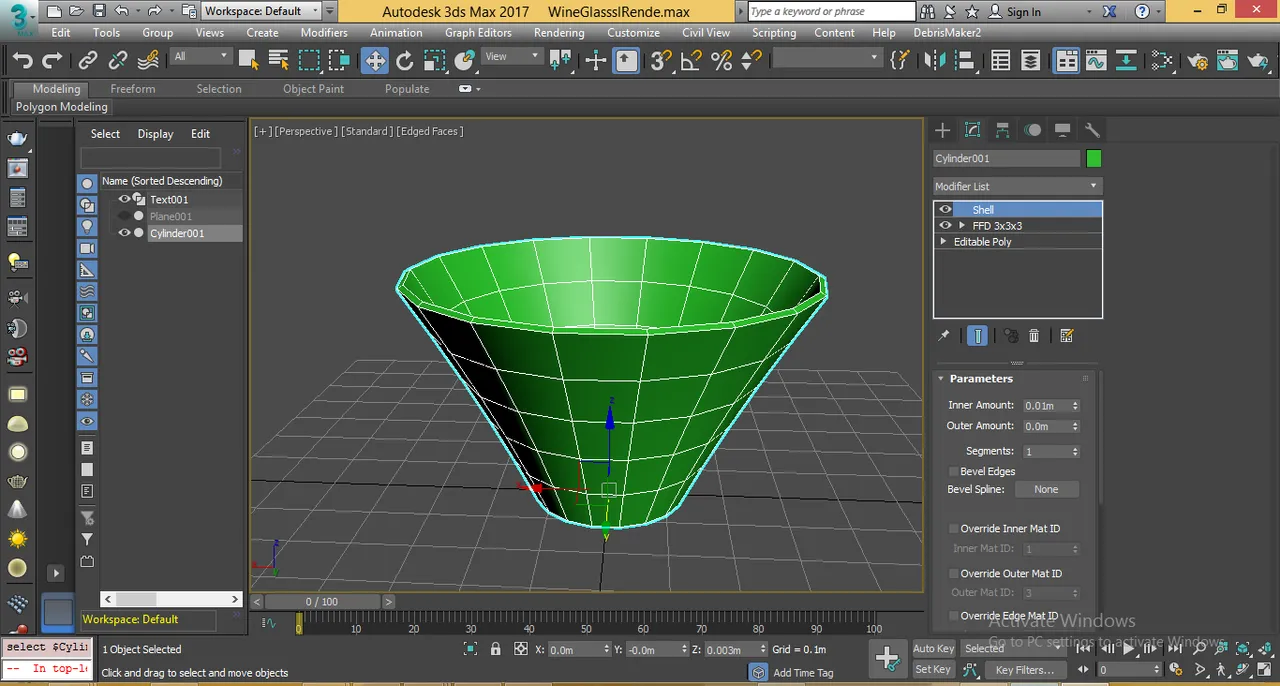Open the Animation menu
The image size is (1280, 686).
396,33
